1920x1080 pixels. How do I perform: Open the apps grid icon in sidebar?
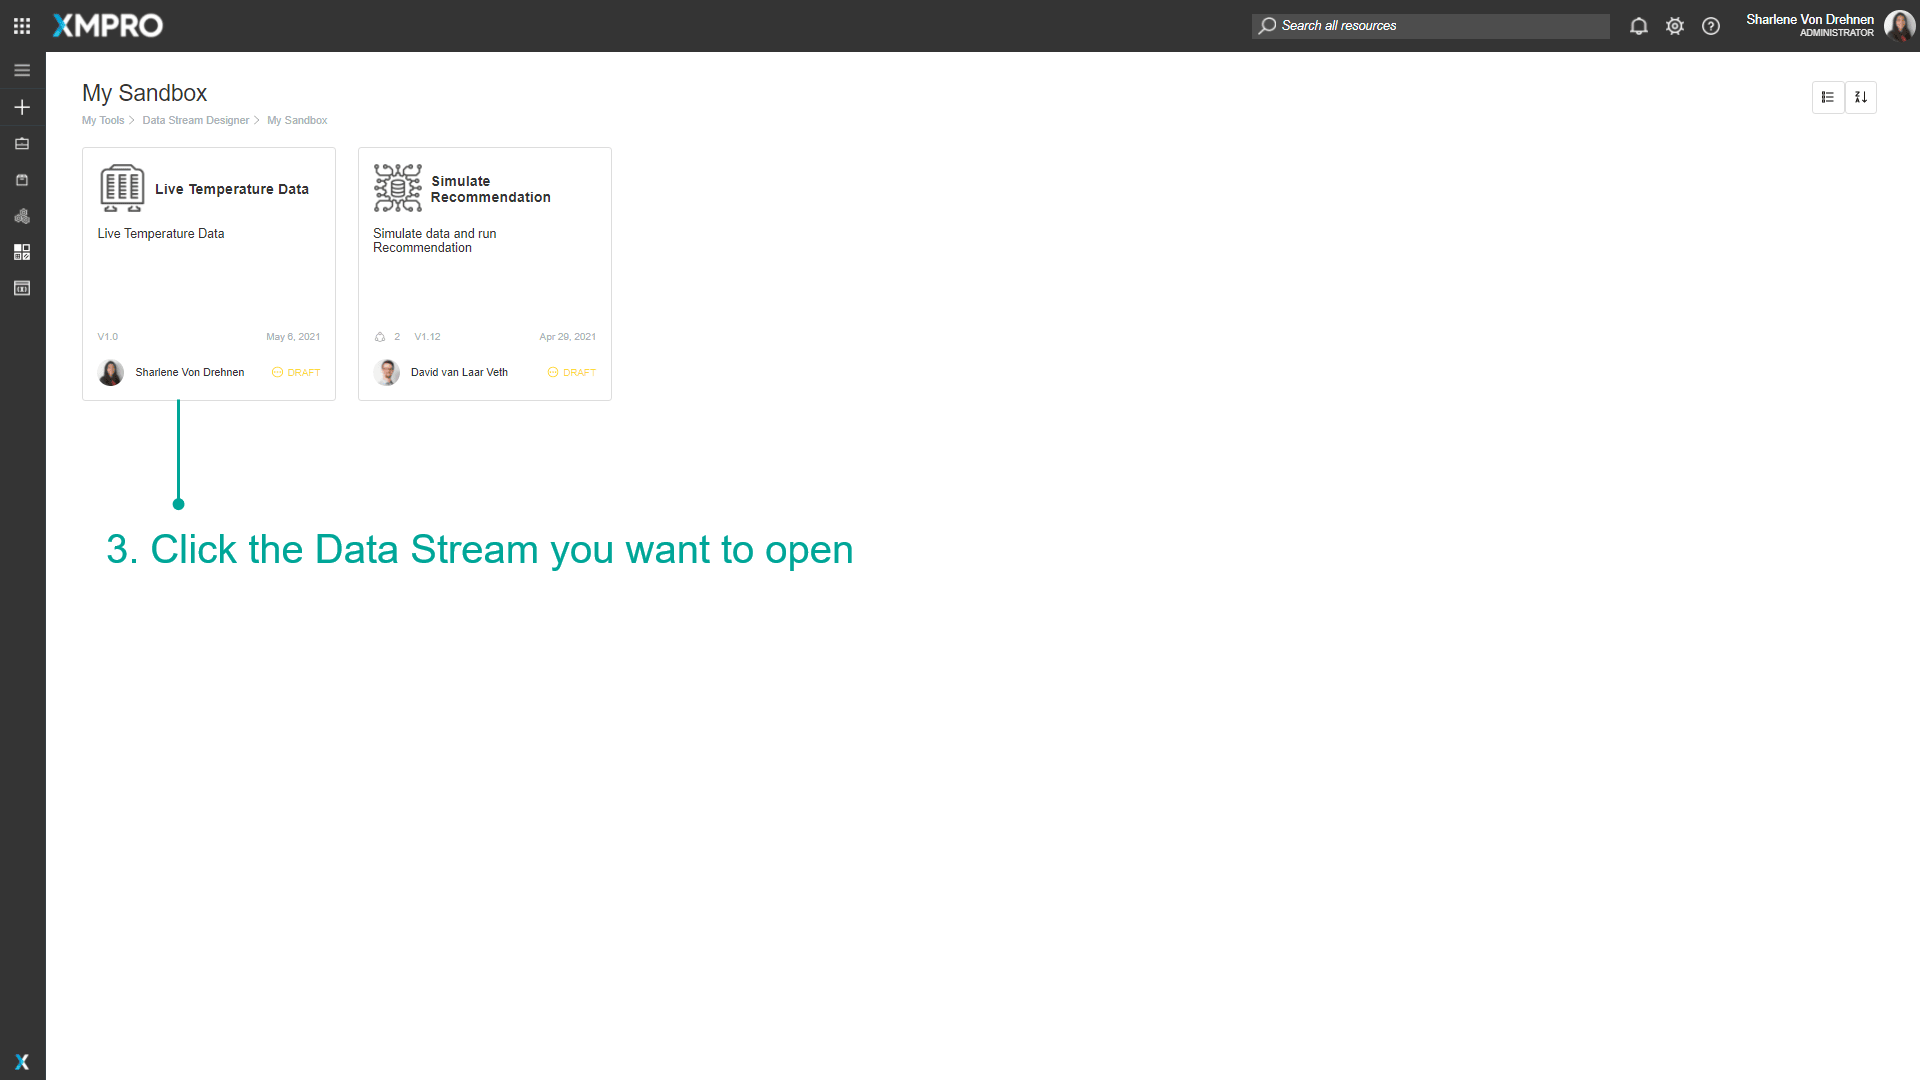coord(21,252)
